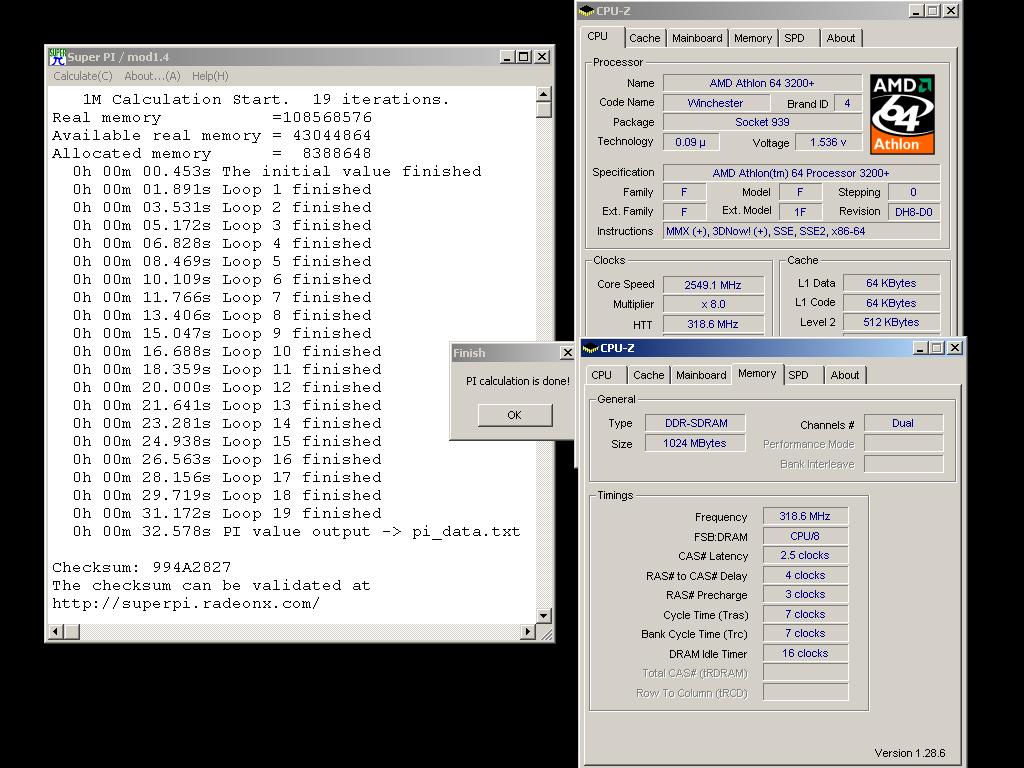Screen dimensions: 1024x768
Task: Click the Checksum: 994A2827 line
Action: coord(142,567)
